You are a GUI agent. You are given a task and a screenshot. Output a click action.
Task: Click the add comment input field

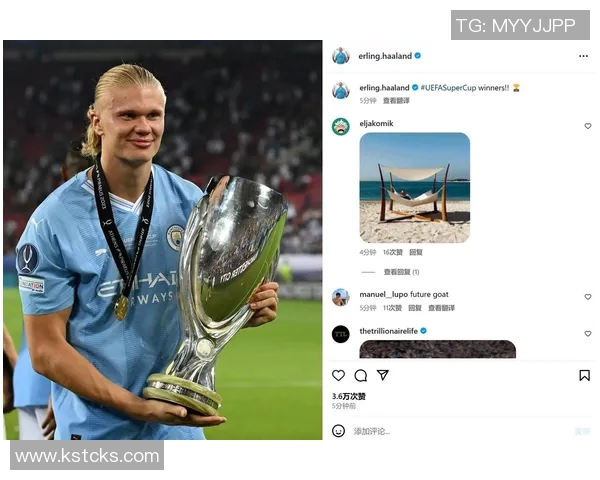[x=459, y=431]
